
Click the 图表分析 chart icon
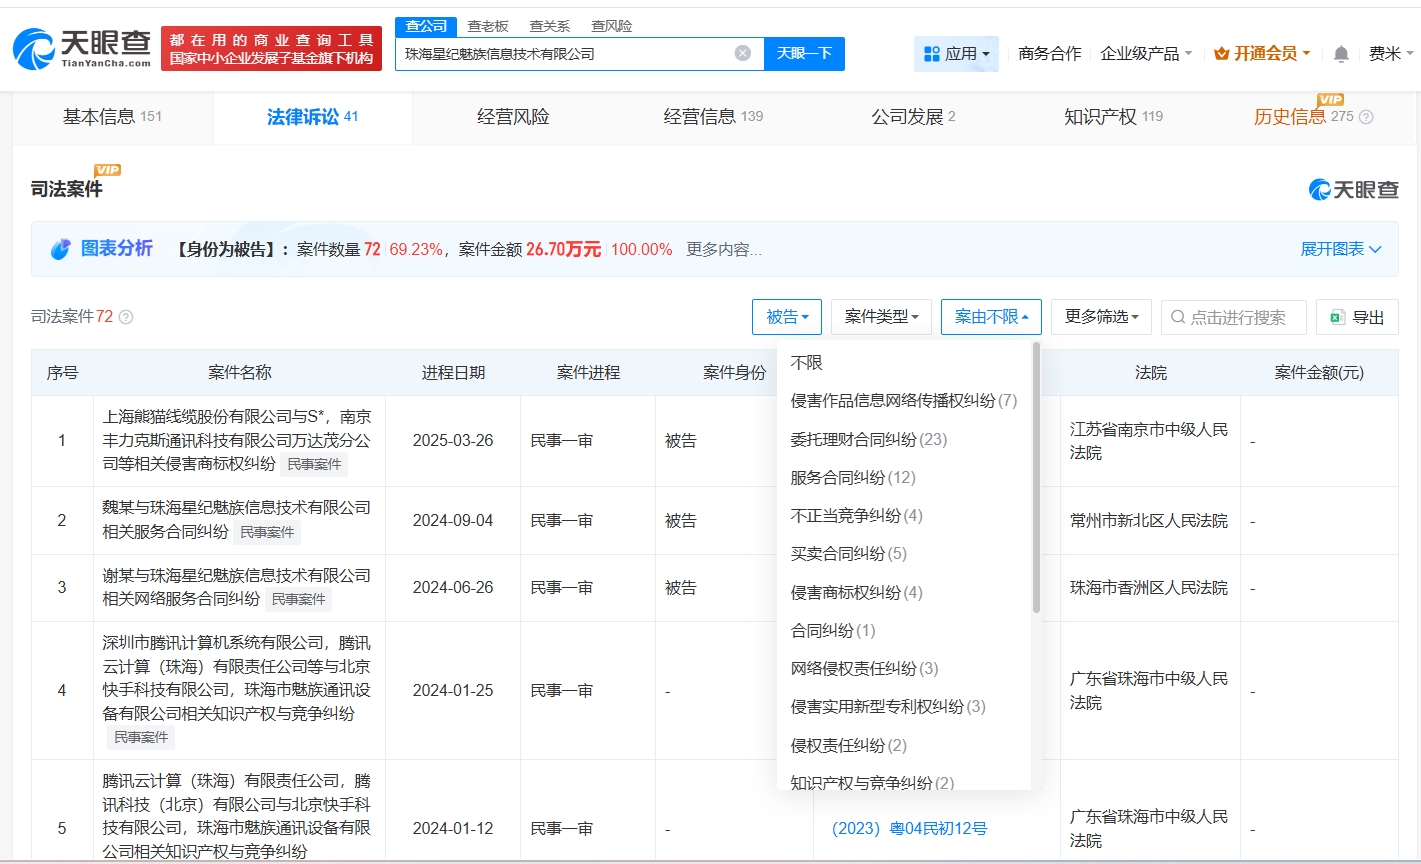[x=62, y=249]
